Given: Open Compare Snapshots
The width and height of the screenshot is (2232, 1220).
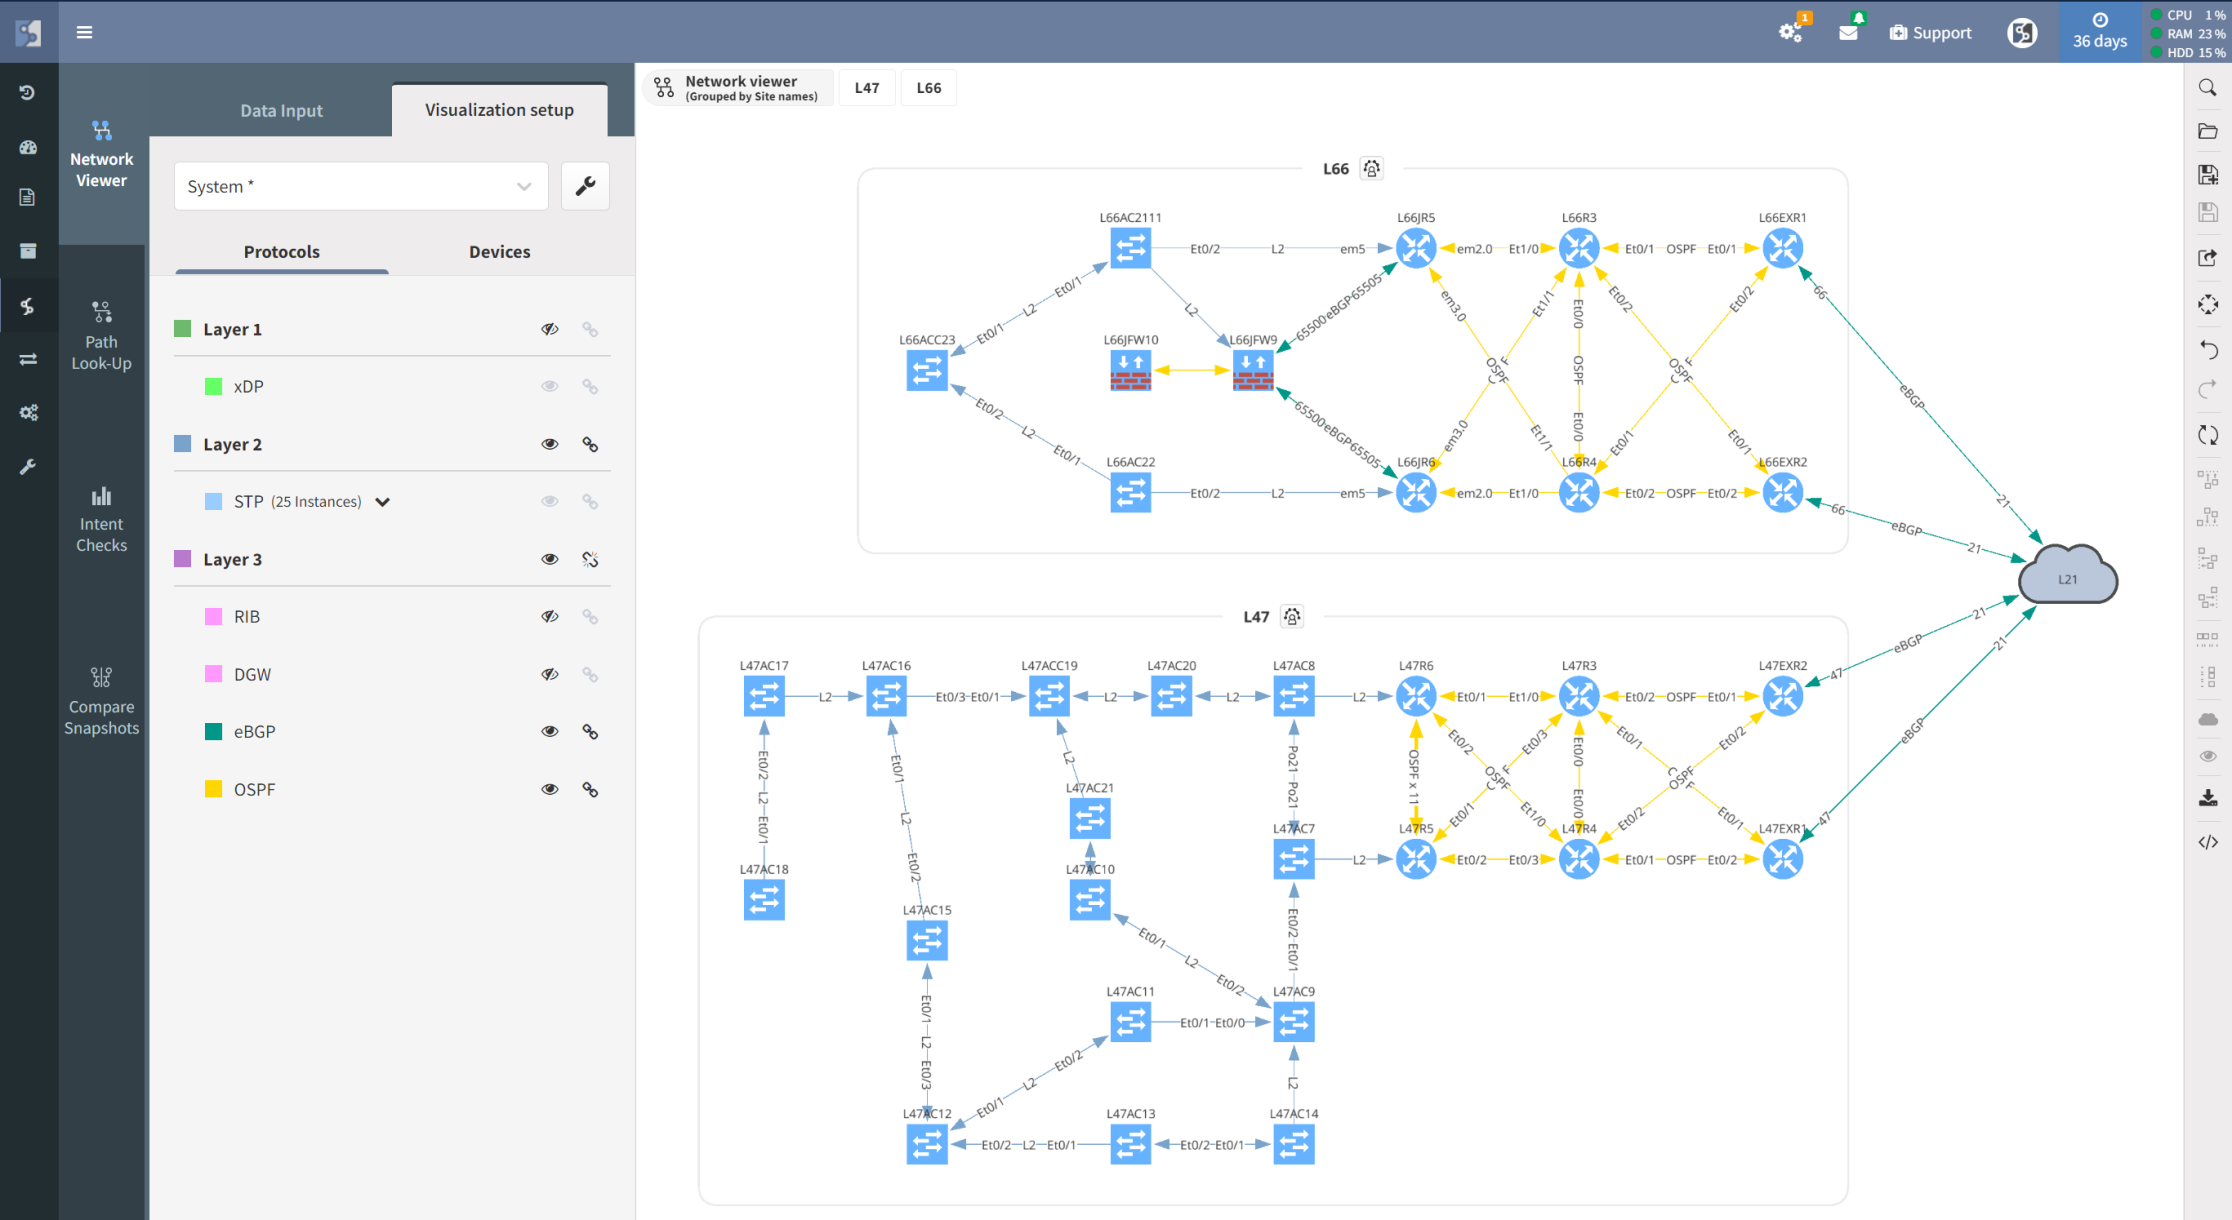Looking at the screenshot, I should 101,699.
